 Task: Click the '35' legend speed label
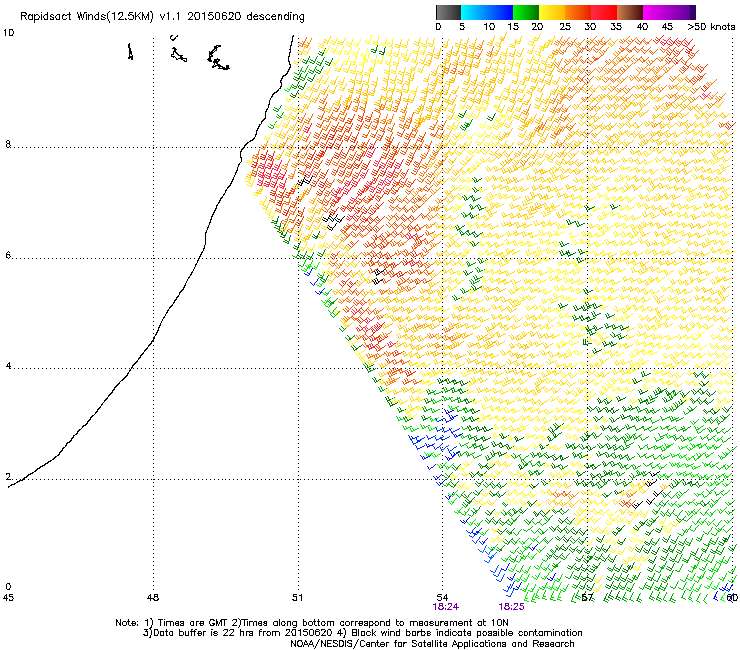tap(616, 27)
